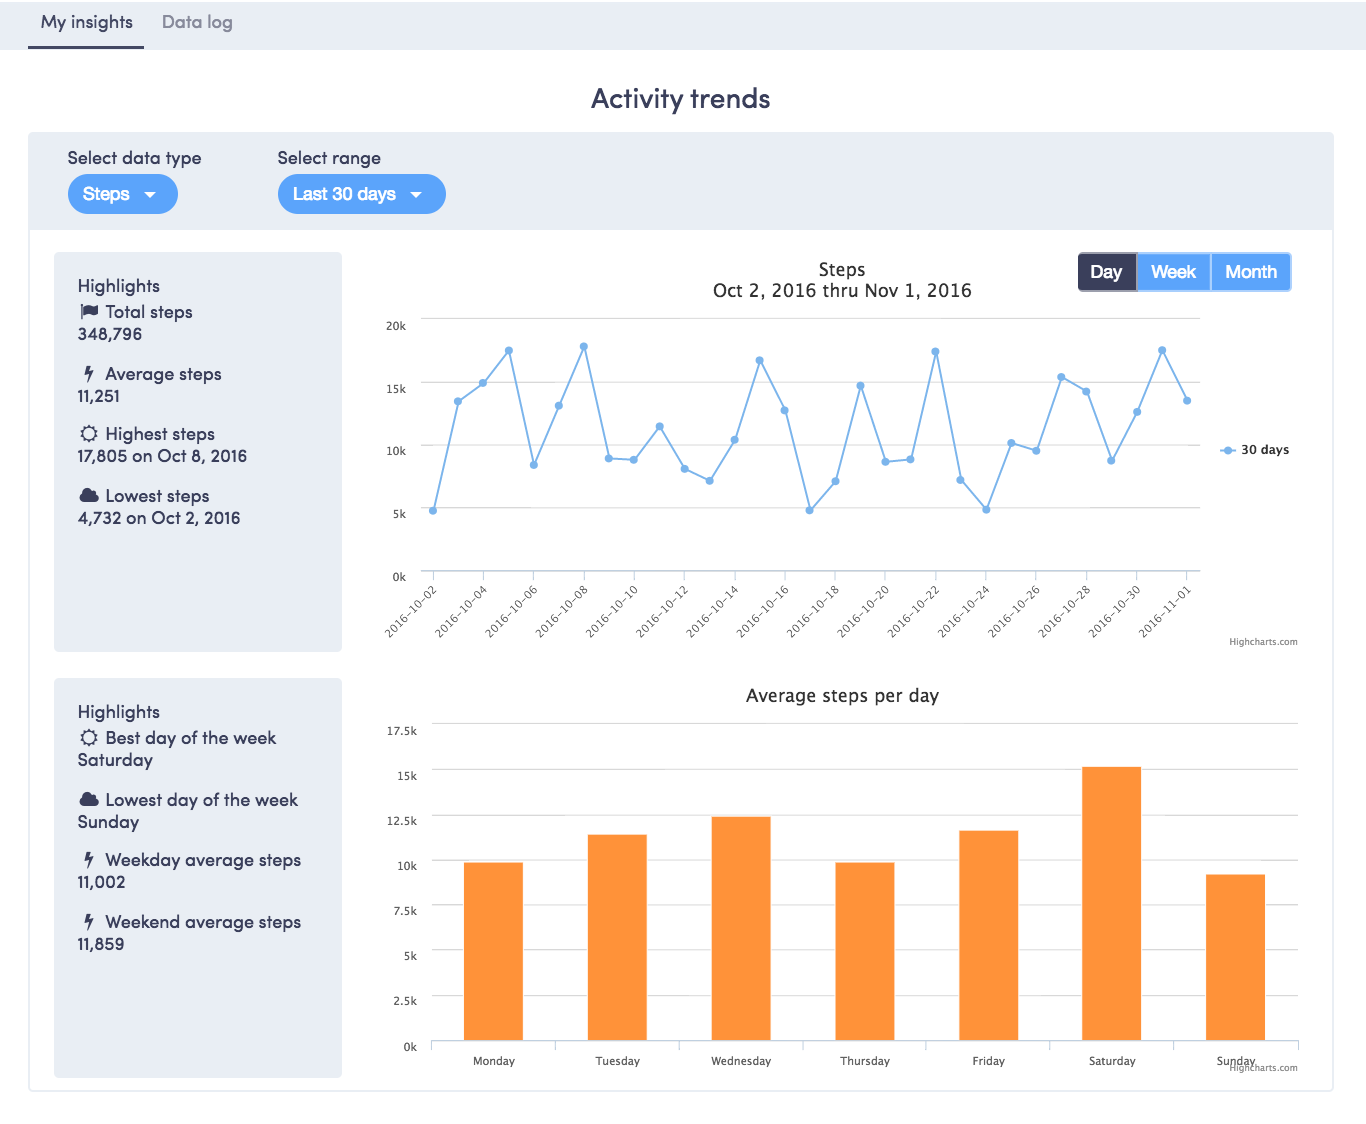Switch the chart to Month view

tap(1250, 271)
